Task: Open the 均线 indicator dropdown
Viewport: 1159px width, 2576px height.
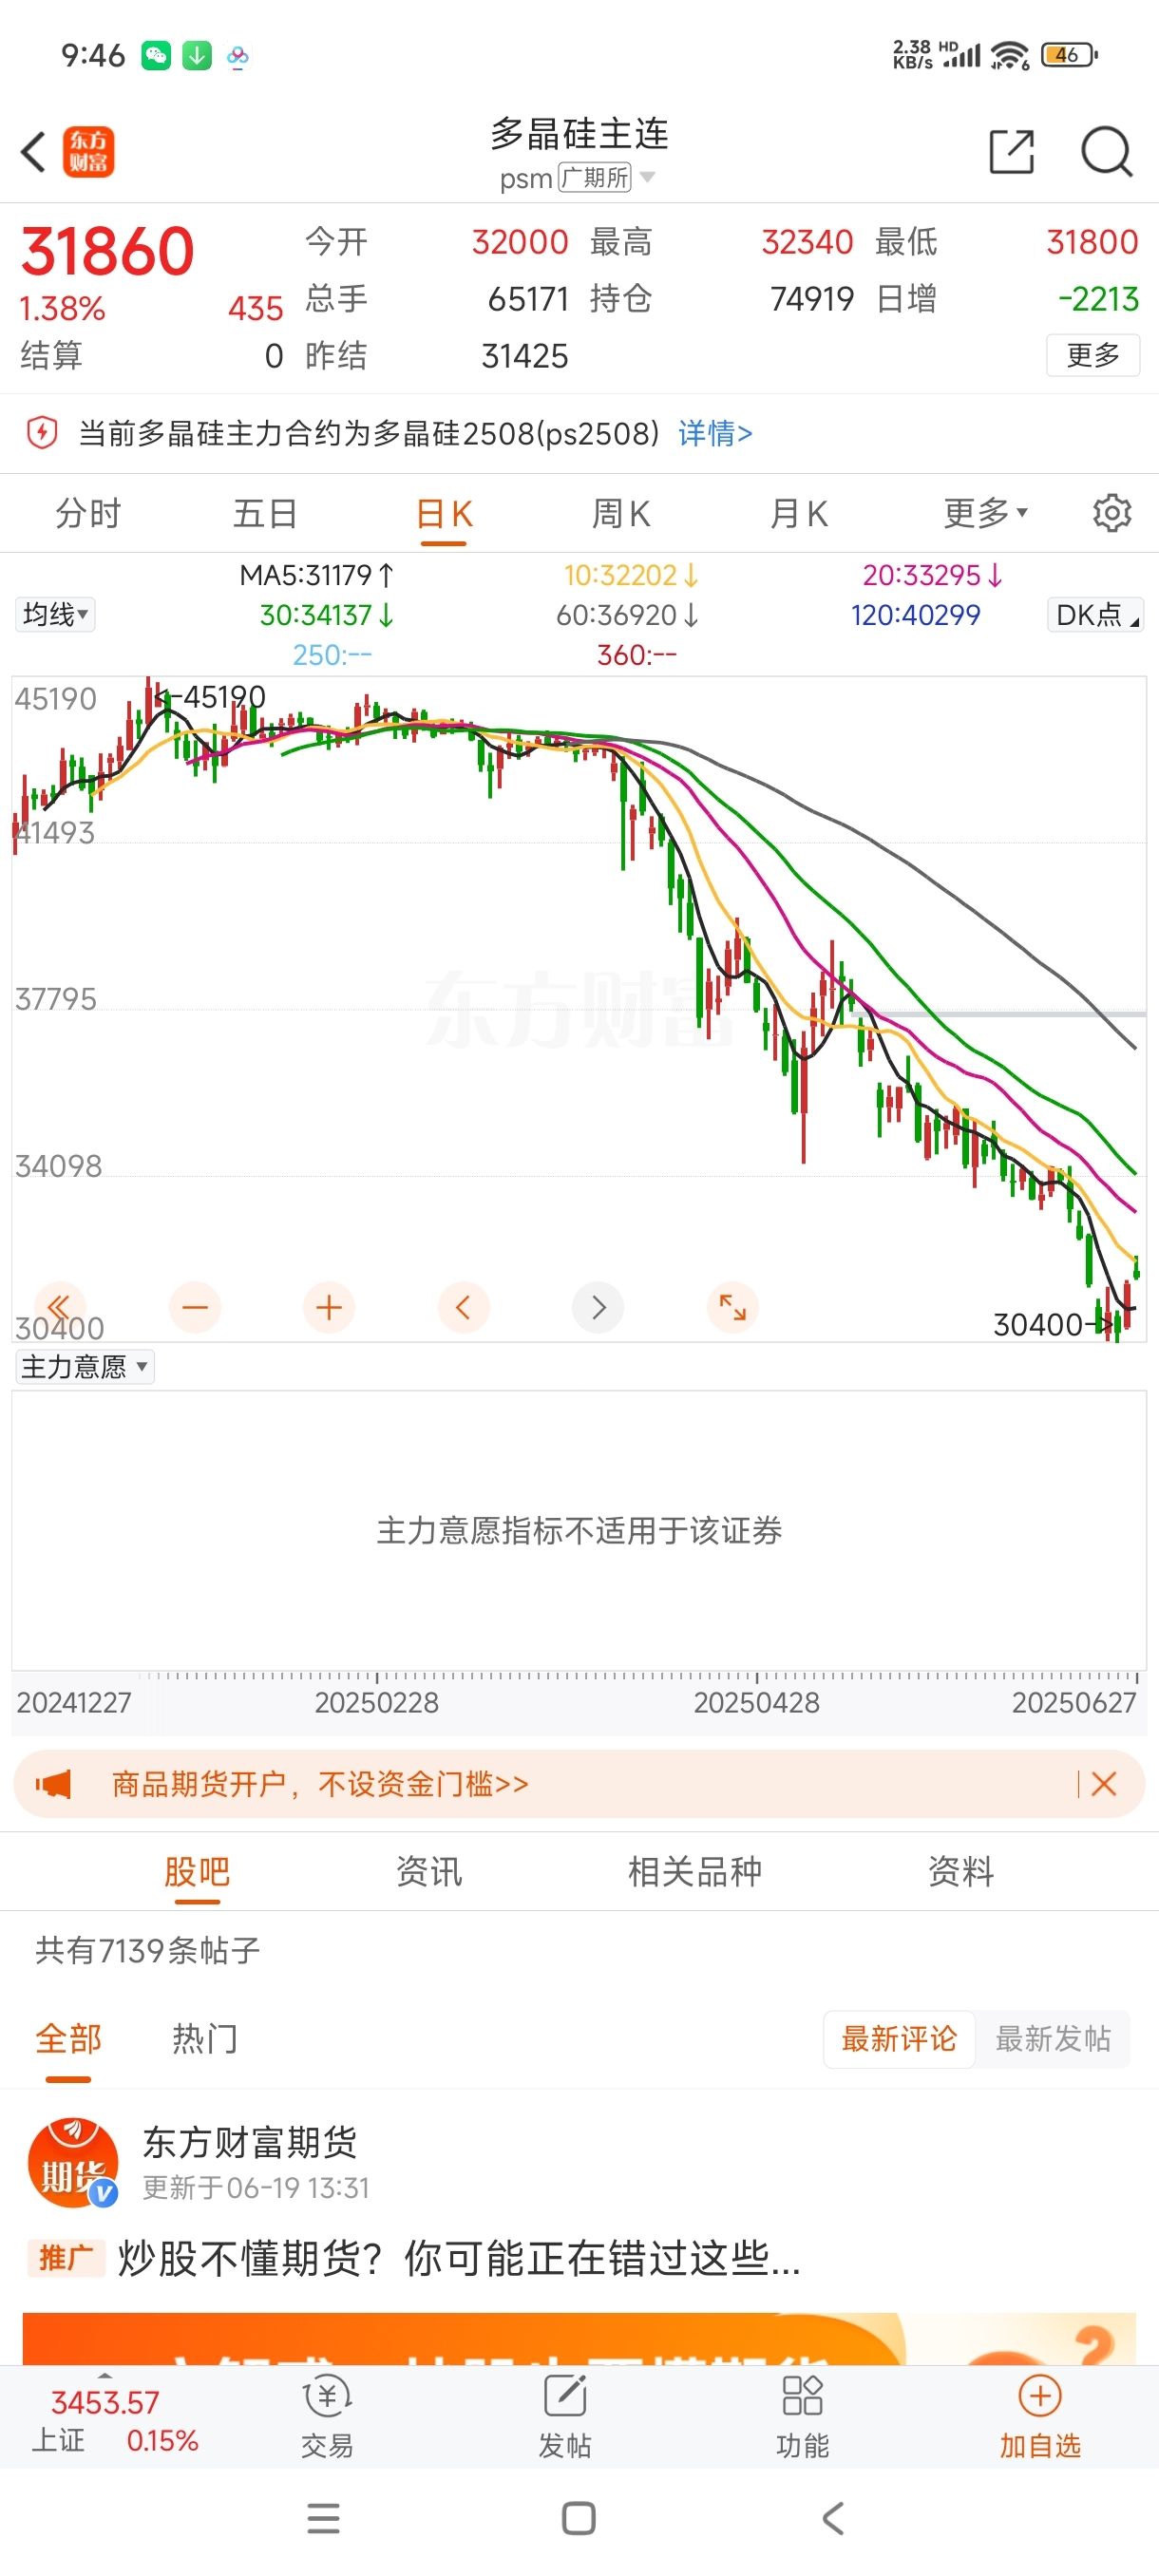Action: pyautogui.click(x=55, y=614)
